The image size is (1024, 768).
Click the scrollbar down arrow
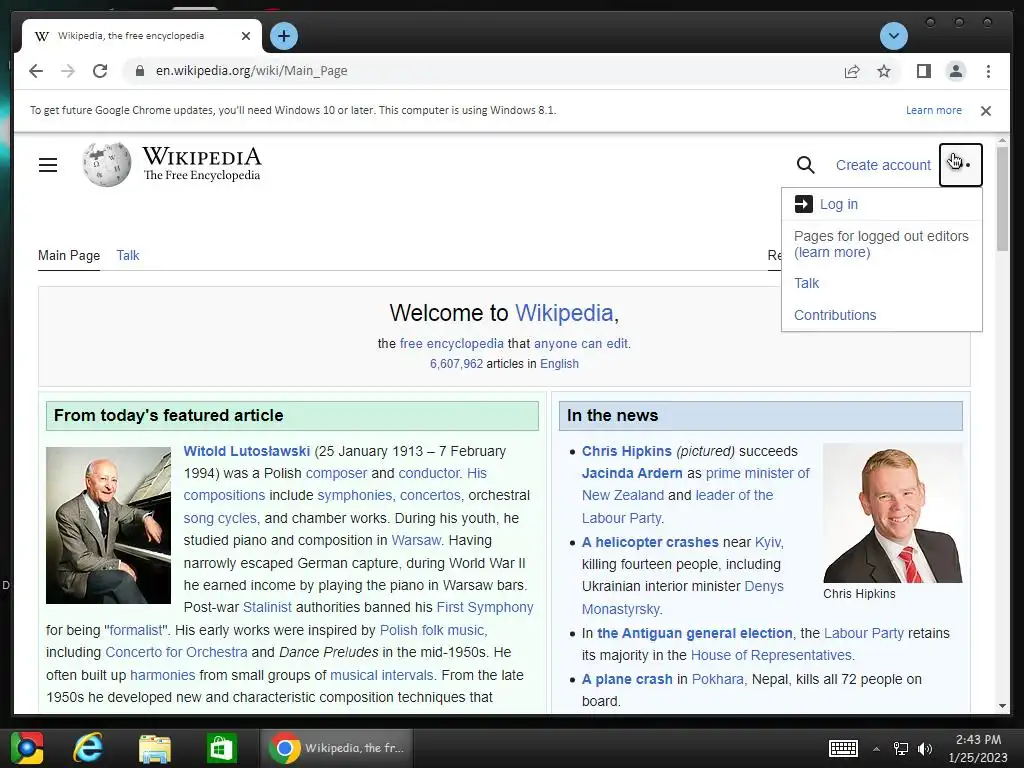1002,706
